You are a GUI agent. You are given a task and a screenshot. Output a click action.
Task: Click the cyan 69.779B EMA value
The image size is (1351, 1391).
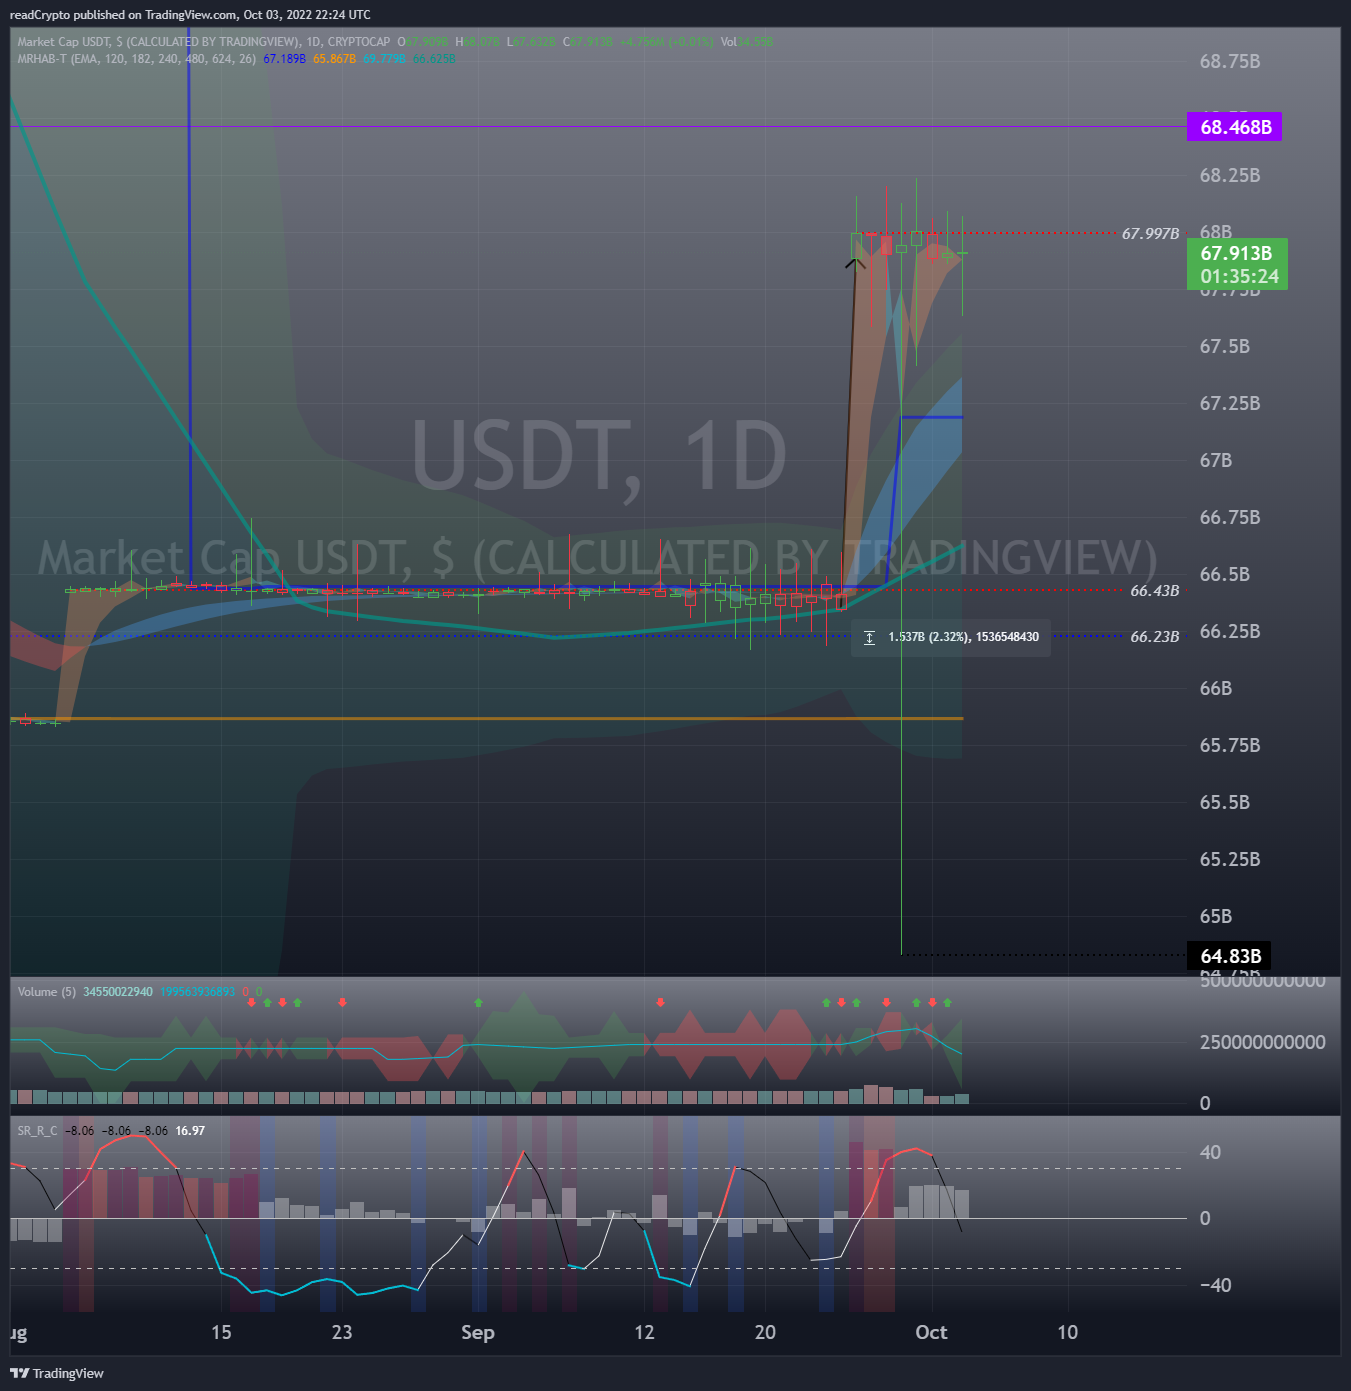click(x=384, y=59)
